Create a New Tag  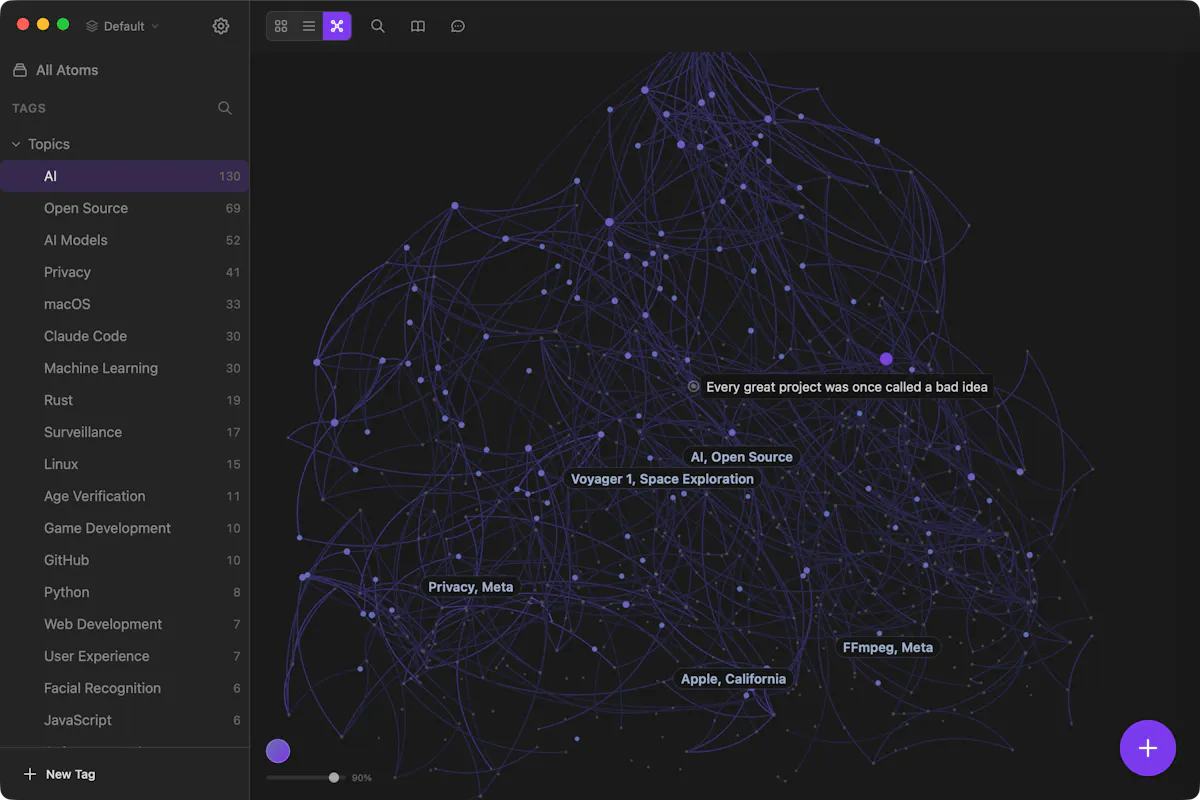click(60, 774)
